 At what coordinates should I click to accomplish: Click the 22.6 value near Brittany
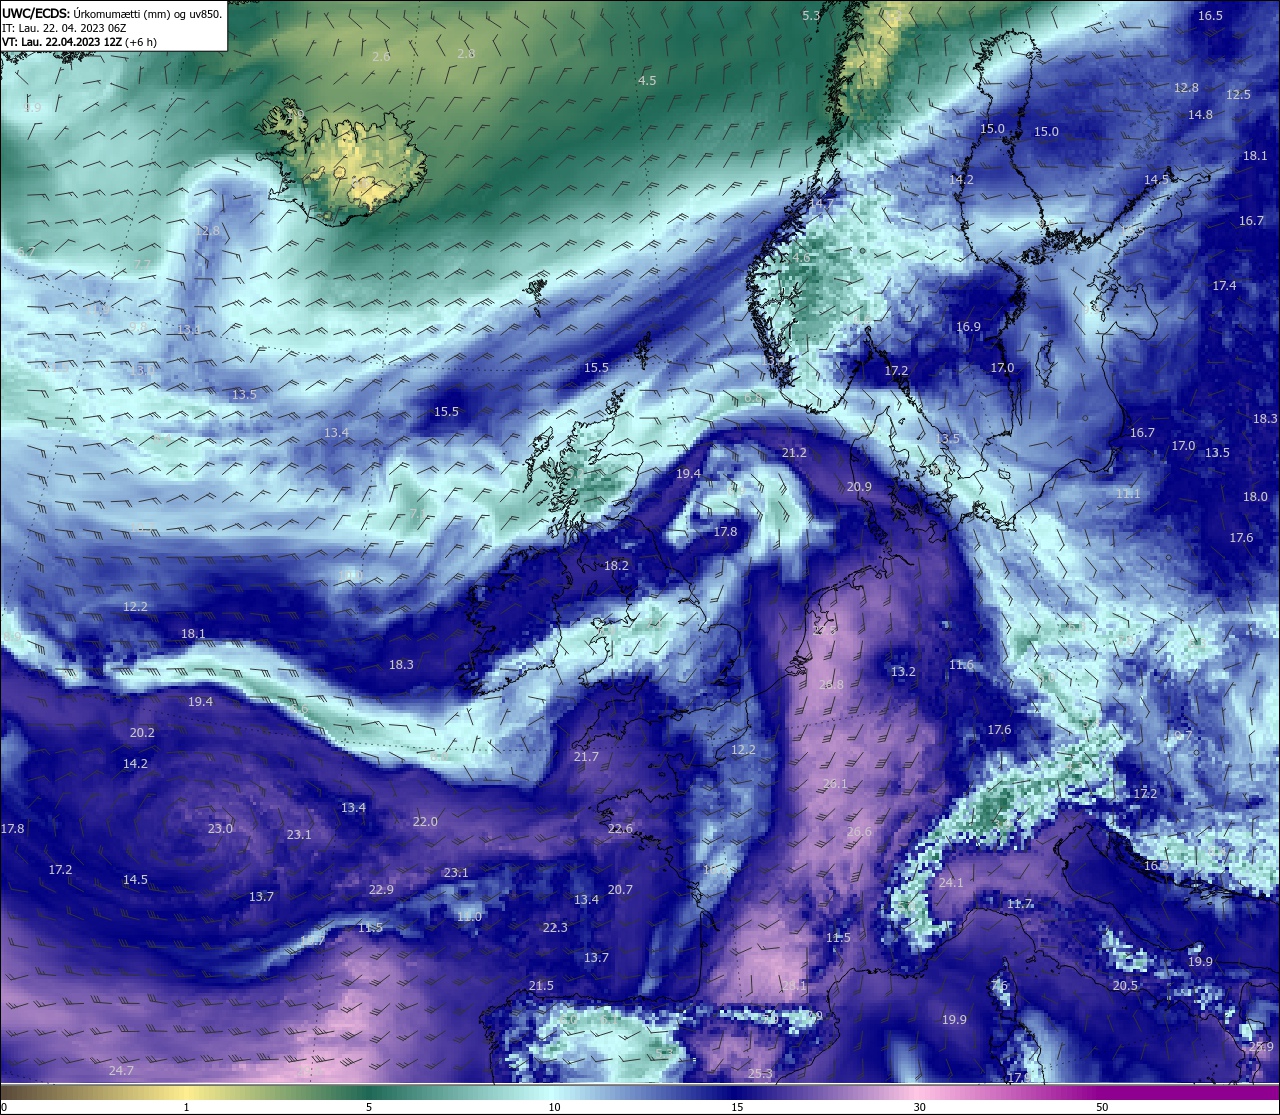coord(620,829)
